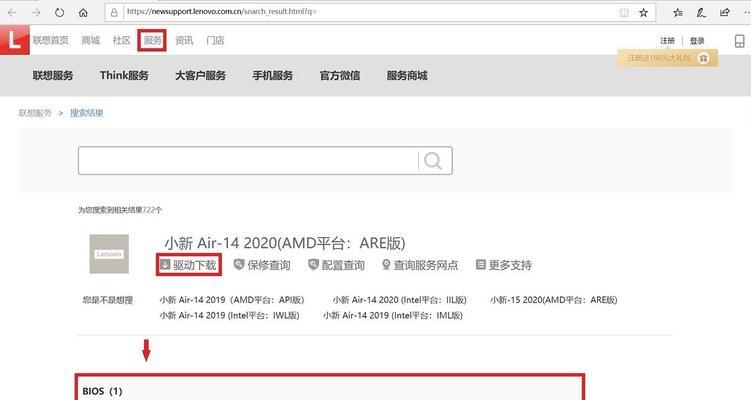Click the 注册 register link

[668, 41]
